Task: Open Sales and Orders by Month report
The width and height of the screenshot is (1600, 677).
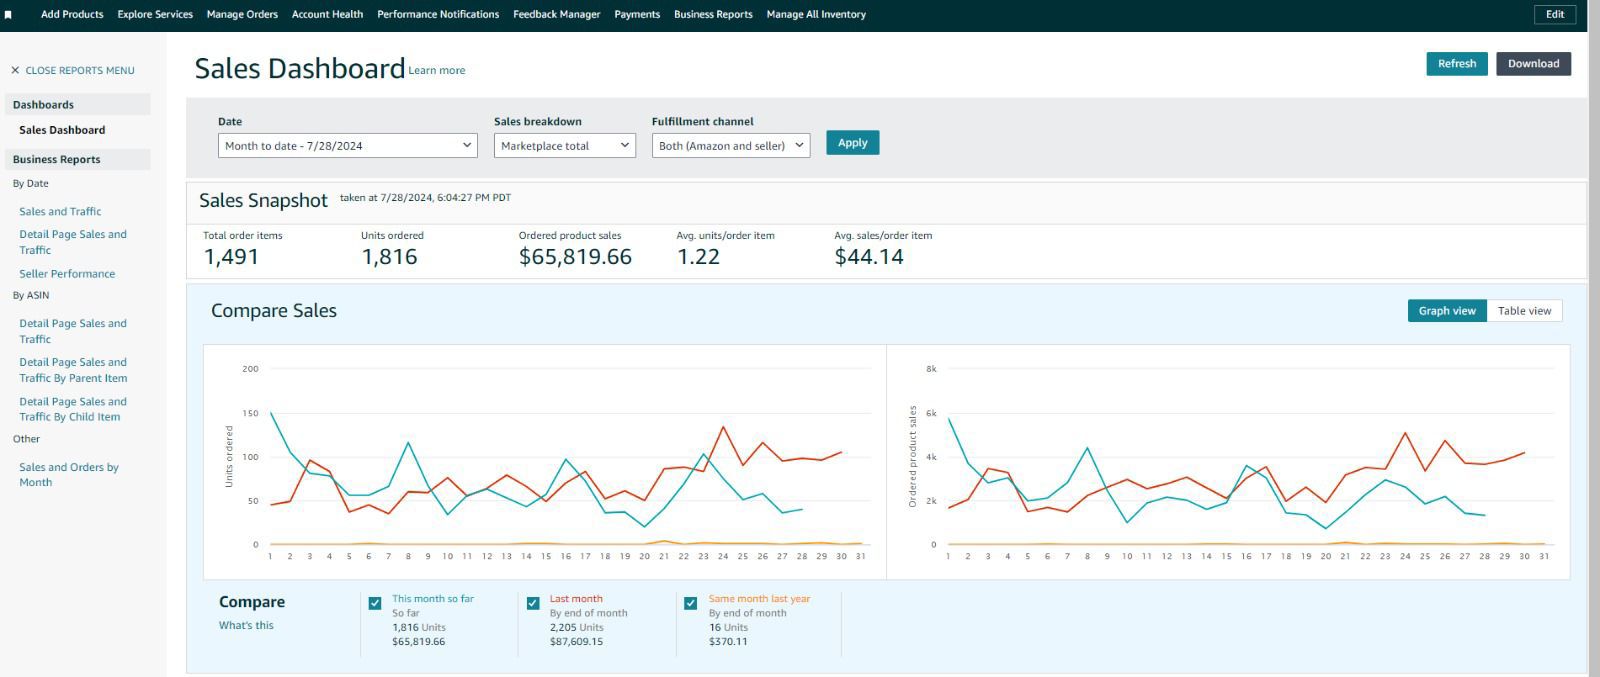Action: tap(69, 474)
